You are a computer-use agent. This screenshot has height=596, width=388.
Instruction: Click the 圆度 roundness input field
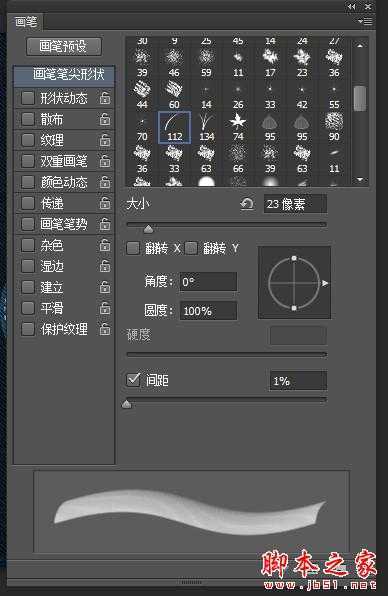(208, 311)
